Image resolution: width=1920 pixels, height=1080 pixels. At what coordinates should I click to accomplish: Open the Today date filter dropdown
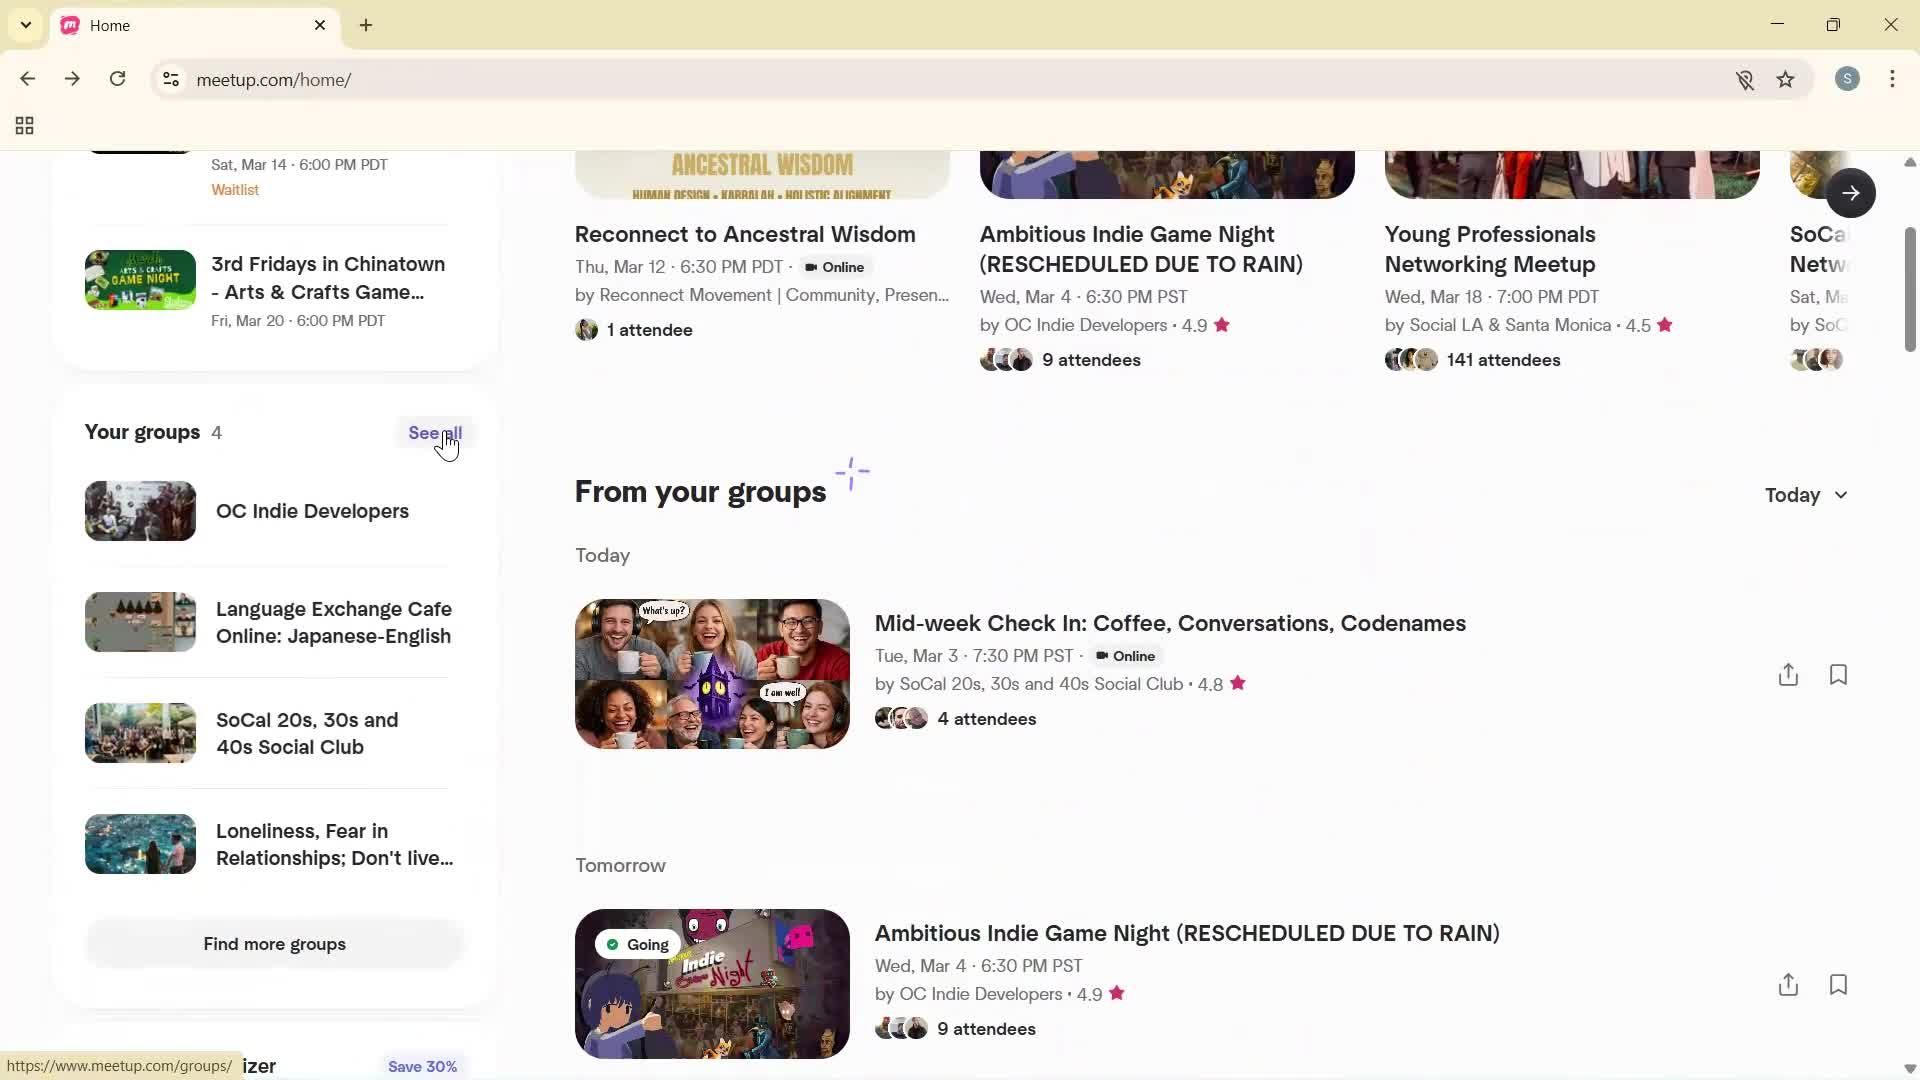pyautogui.click(x=1806, y=494)
